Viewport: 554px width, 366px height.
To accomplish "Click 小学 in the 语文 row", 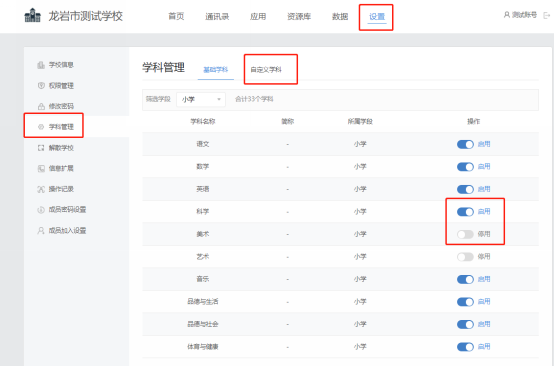I will [360, 144].
